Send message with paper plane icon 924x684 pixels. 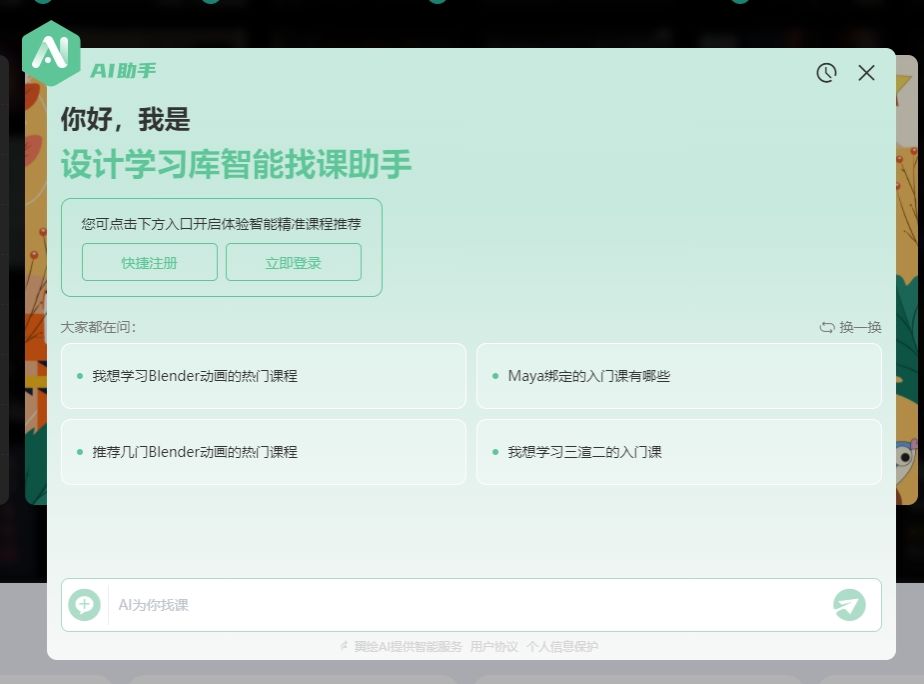click(849, 604)
